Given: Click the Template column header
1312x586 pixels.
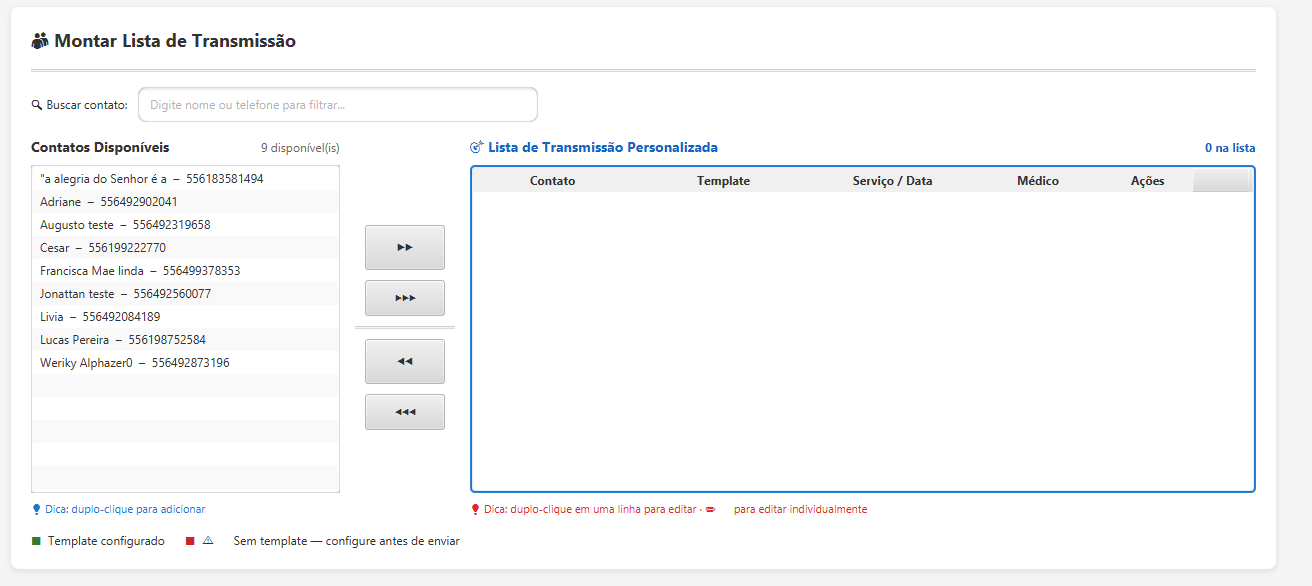Looking at the screenshot, I should (x=723, y=181).
